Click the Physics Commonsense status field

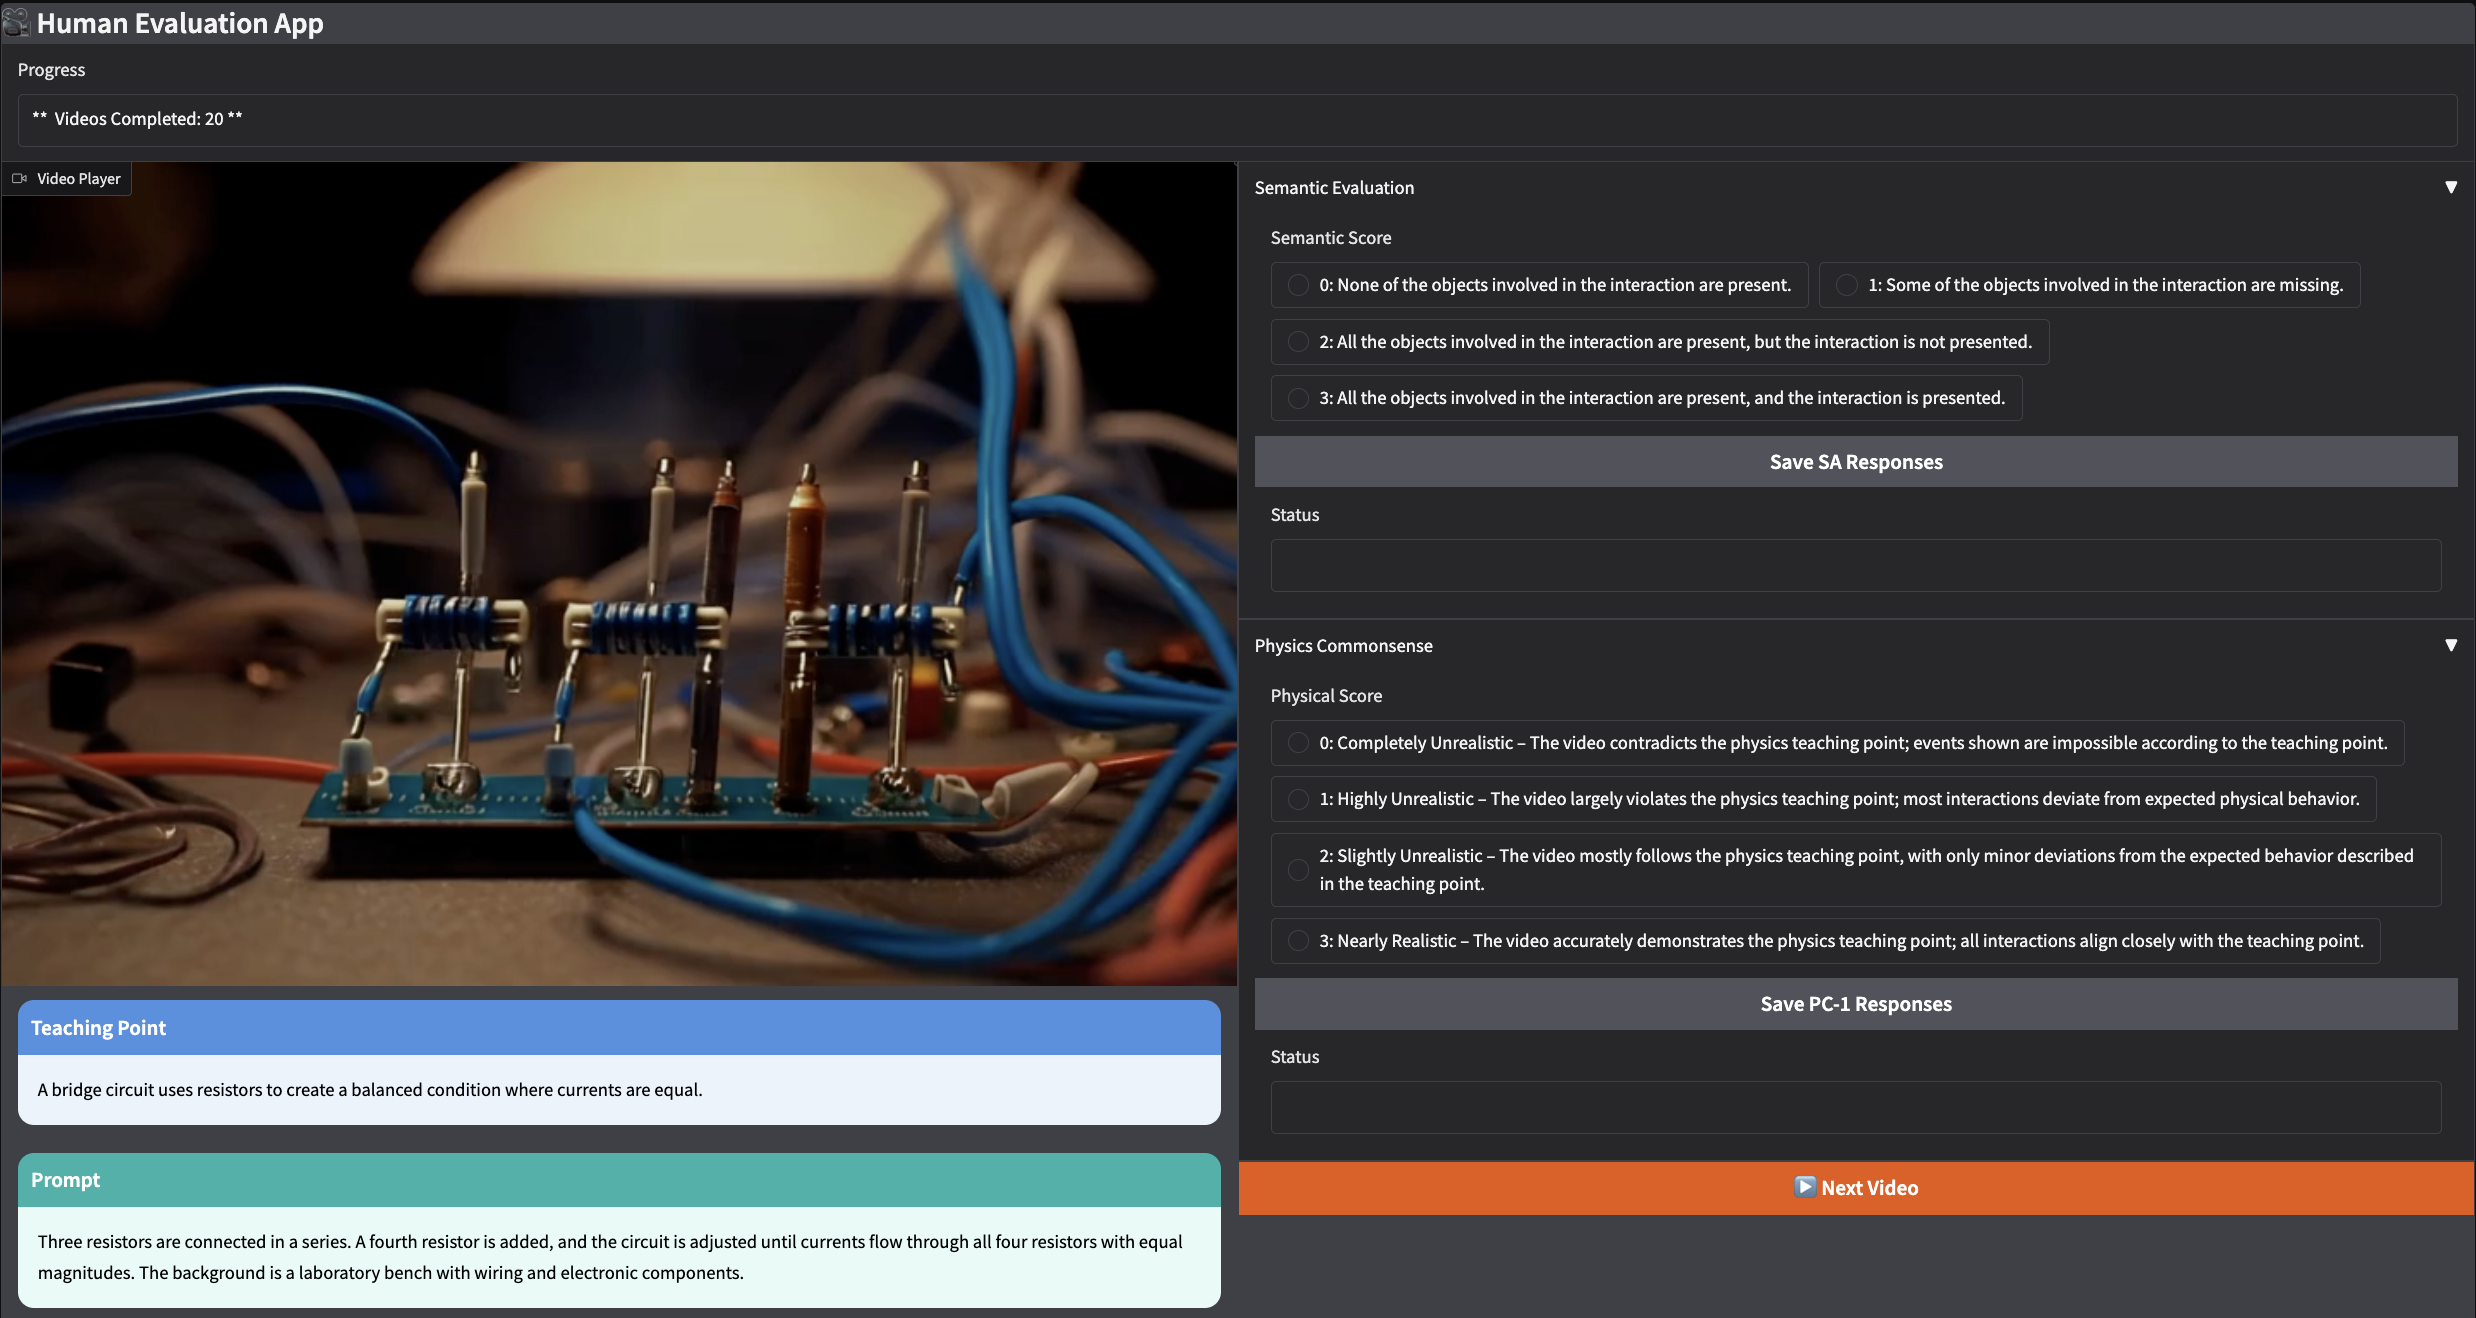[x=1855, y=1107]
